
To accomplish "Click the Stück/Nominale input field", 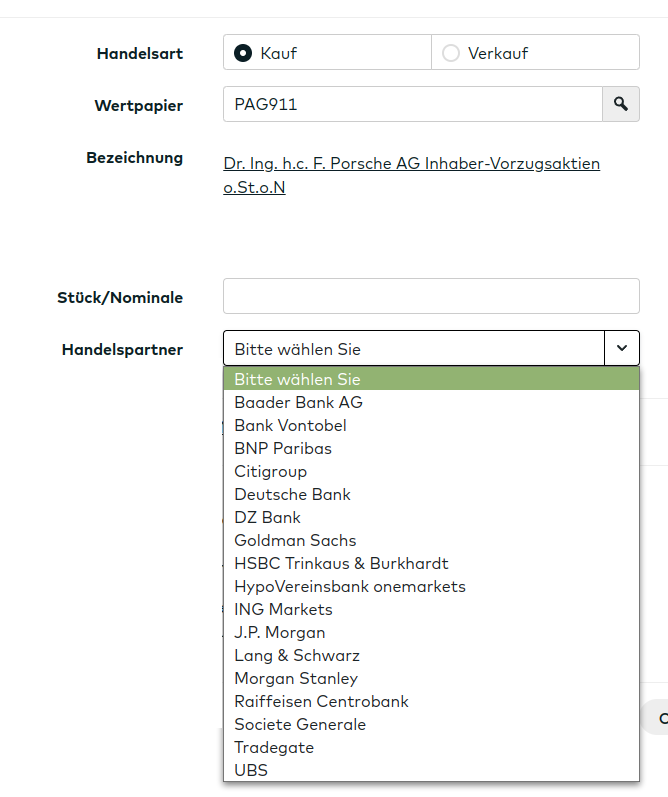I will 431,296.
